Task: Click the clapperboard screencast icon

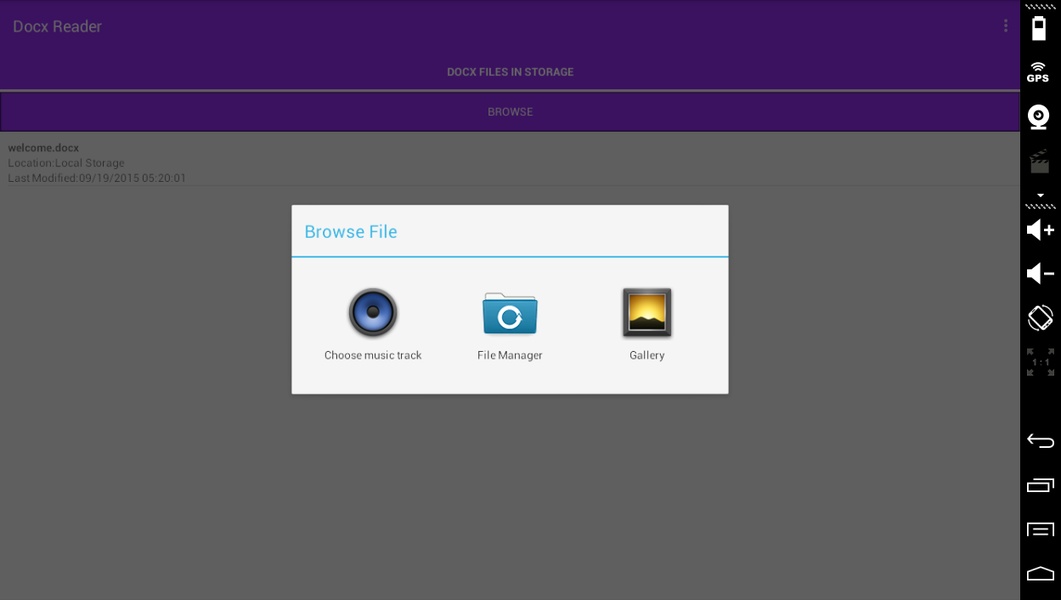Action: 1039,162
